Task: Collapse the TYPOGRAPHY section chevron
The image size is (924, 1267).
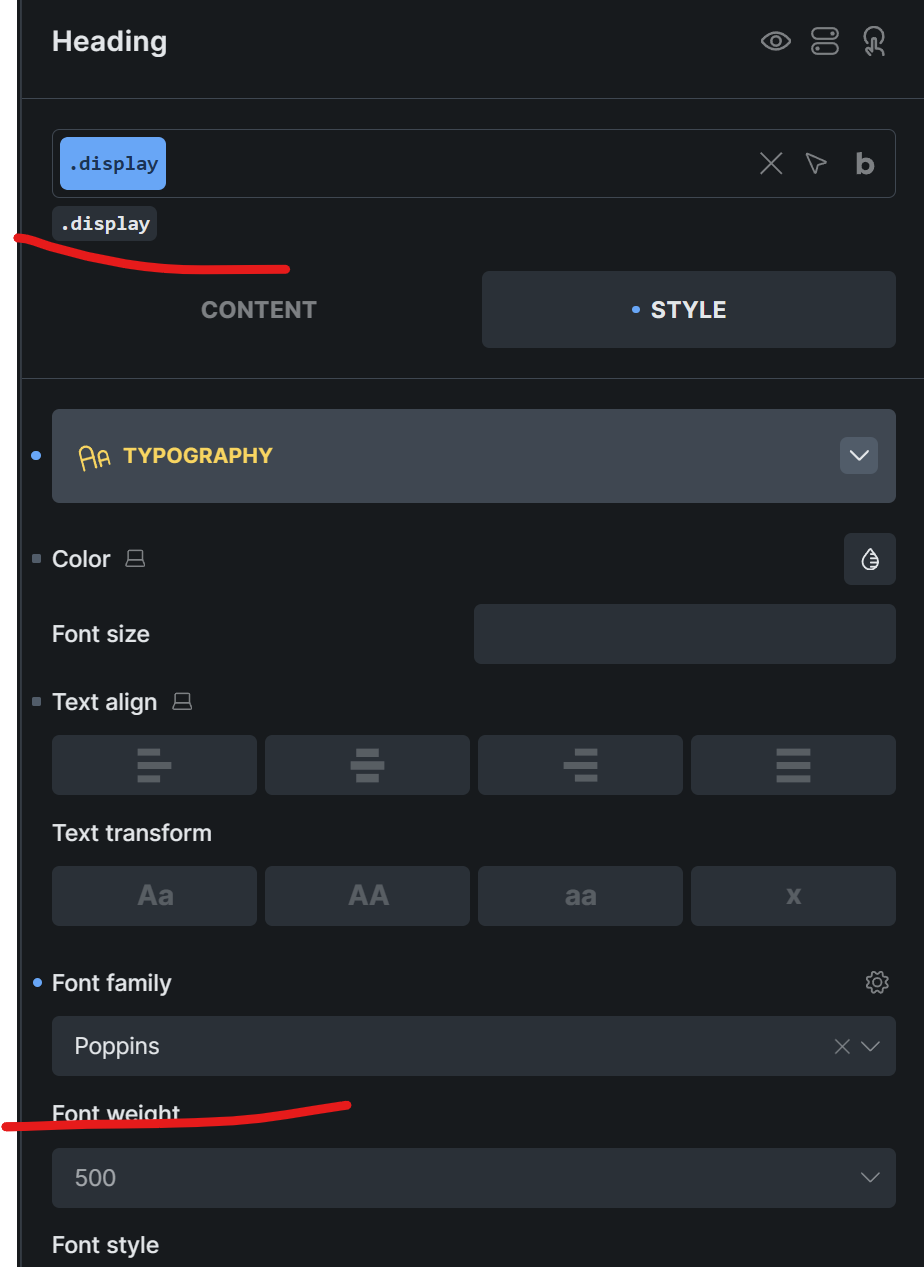Action: pyautogui.click(x=859, y=456)
